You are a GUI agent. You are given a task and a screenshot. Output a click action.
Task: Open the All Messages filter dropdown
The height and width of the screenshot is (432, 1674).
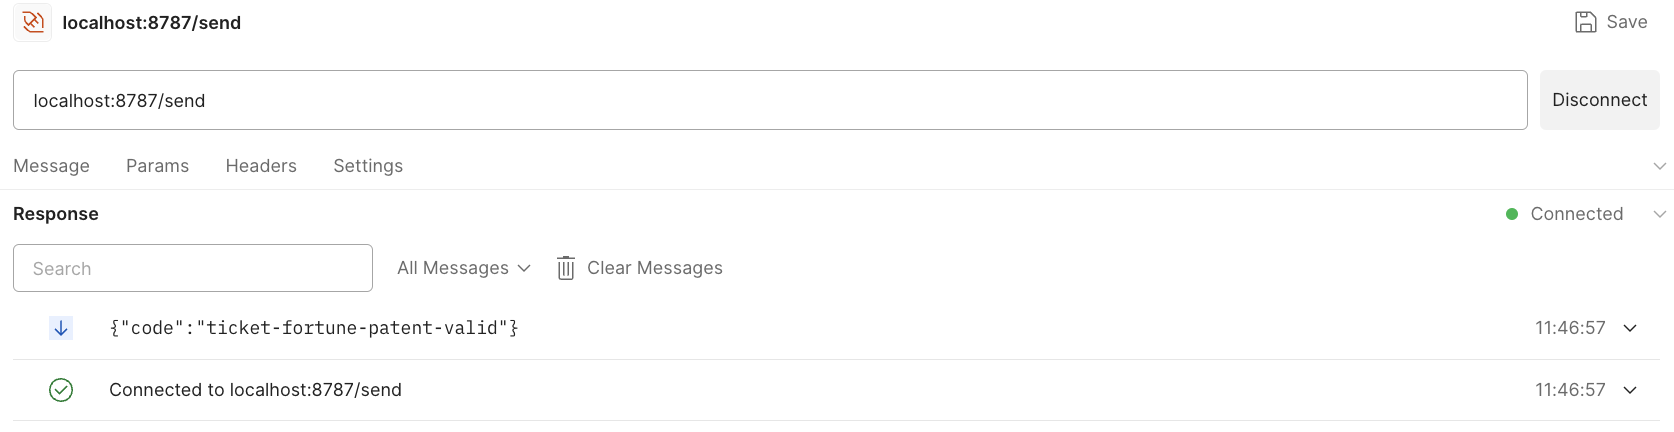coord(463,268)
